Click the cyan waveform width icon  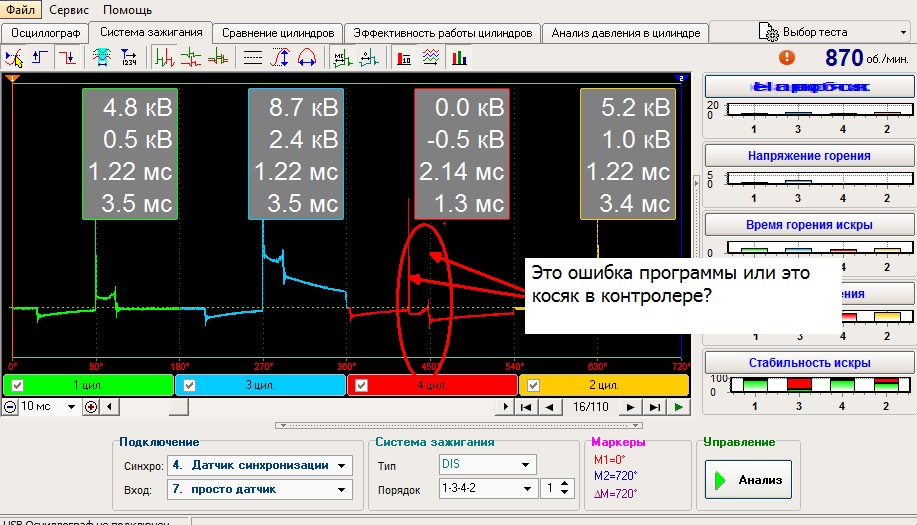[x=102, y=58]
